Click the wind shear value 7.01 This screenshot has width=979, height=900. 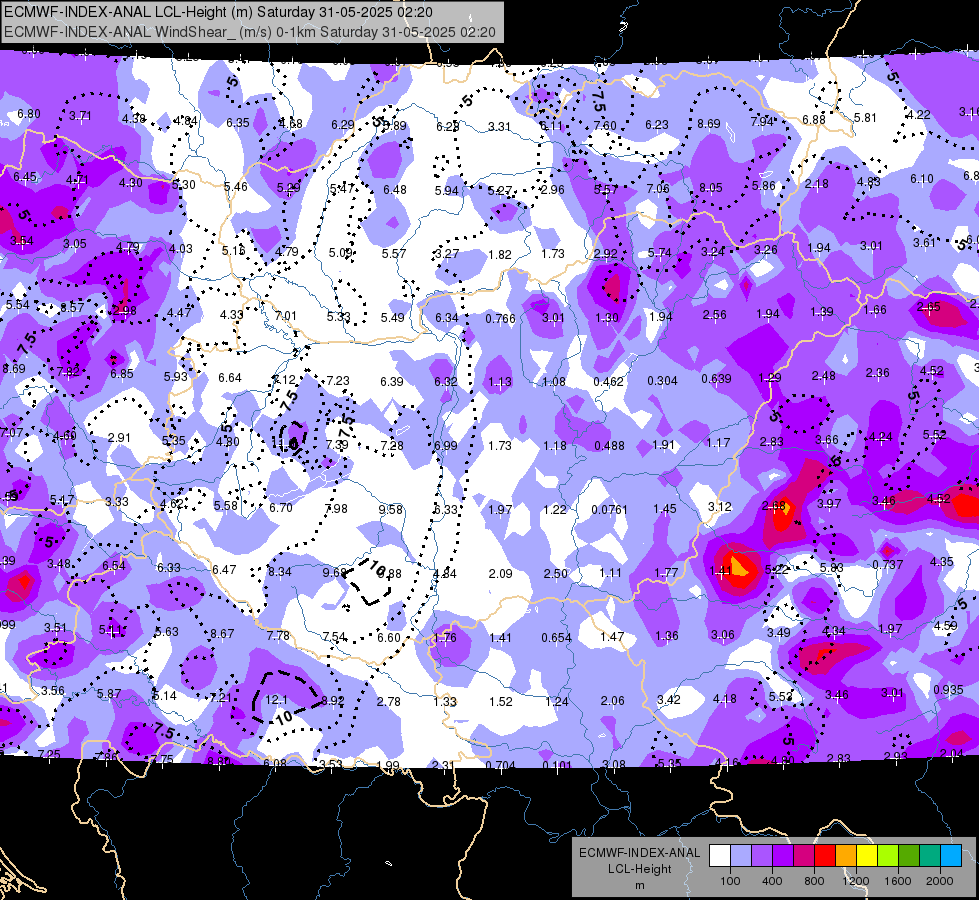[x=285, y=315]
